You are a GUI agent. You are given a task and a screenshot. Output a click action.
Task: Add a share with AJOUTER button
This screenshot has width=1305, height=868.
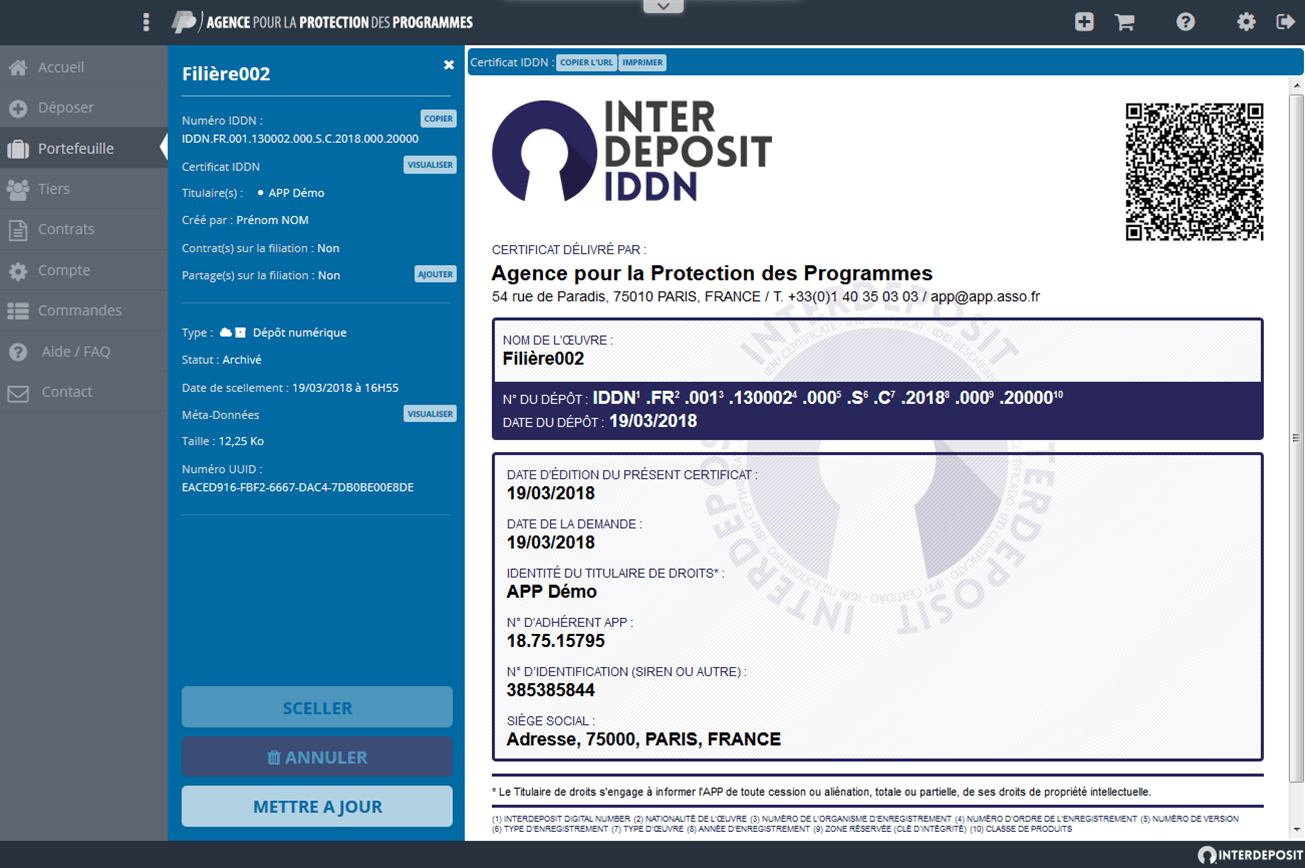tap(436, 274)
